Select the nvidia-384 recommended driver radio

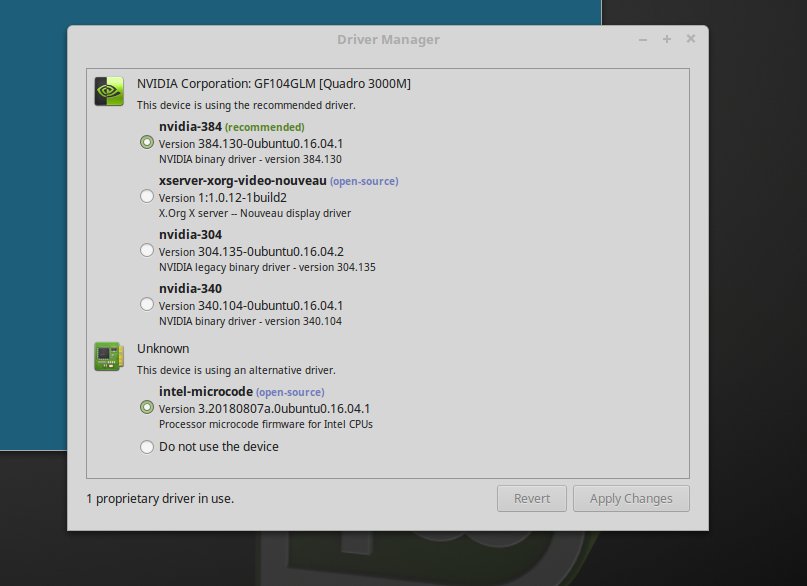click(x=147, y=143)
